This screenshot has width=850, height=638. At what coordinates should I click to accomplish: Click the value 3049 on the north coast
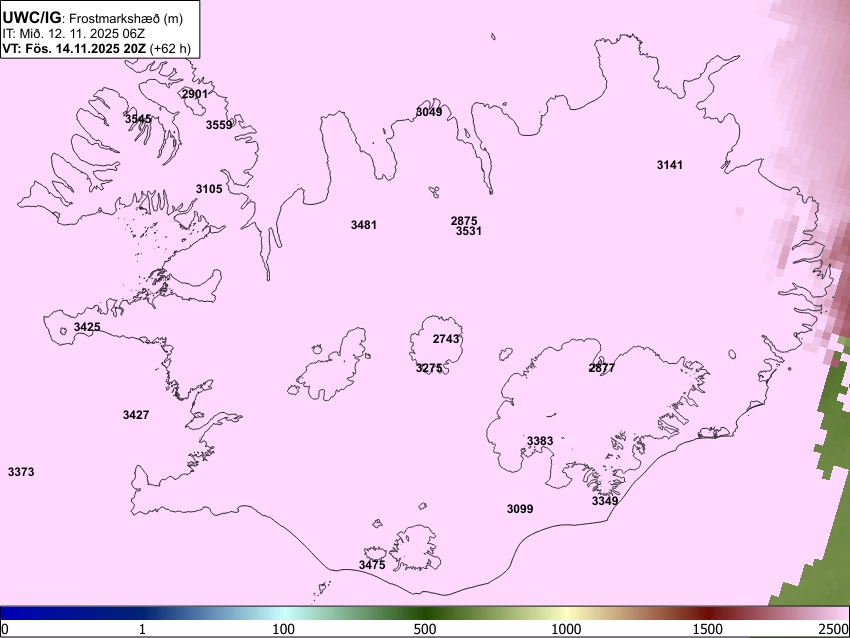coord(429,112)
